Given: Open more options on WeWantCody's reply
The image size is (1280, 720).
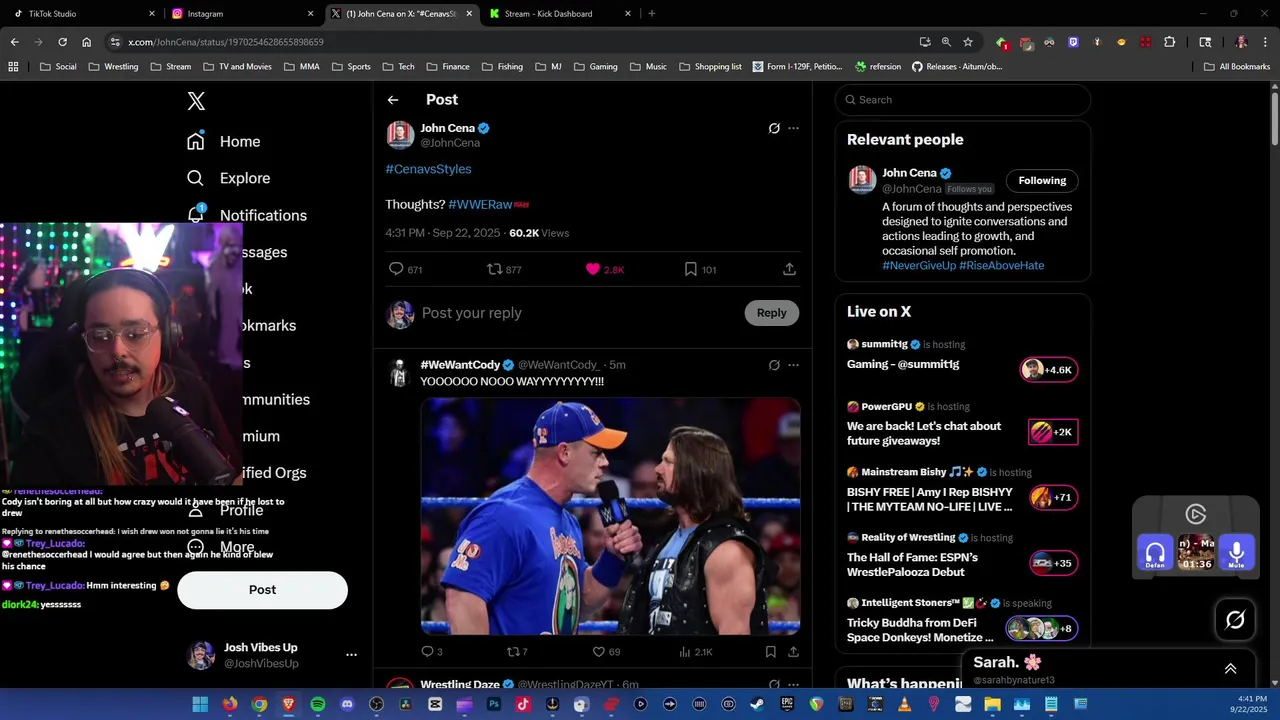Looking at the screenshot, I should [793, 365].
